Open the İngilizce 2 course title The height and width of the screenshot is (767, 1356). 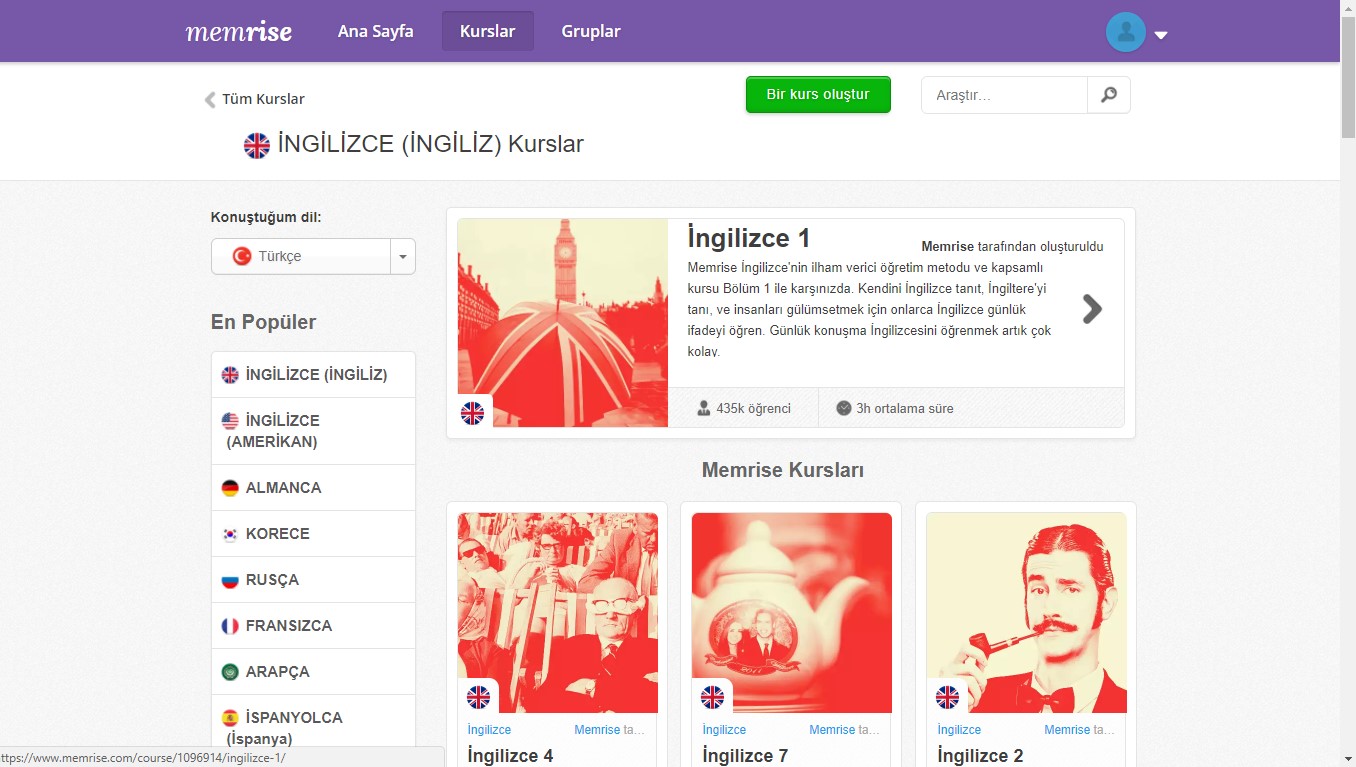[x=980, y=756]
